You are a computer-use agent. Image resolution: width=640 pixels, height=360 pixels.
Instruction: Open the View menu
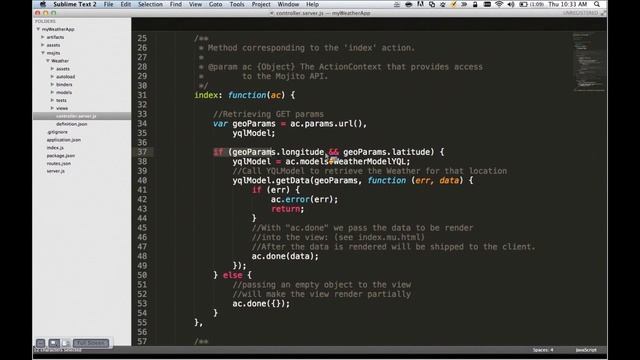click(196, 4)
